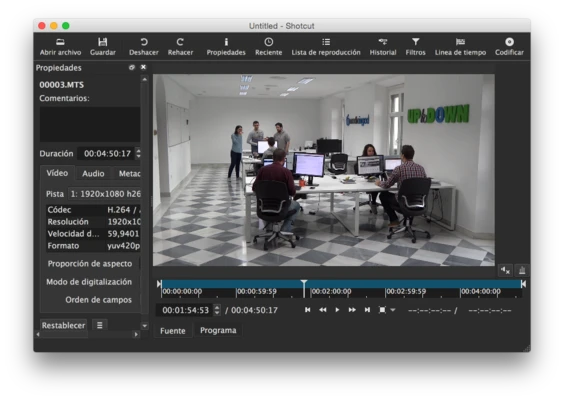Click the in-point marker at scrubber start
The image size is (564, 400).
click(159, 284)
